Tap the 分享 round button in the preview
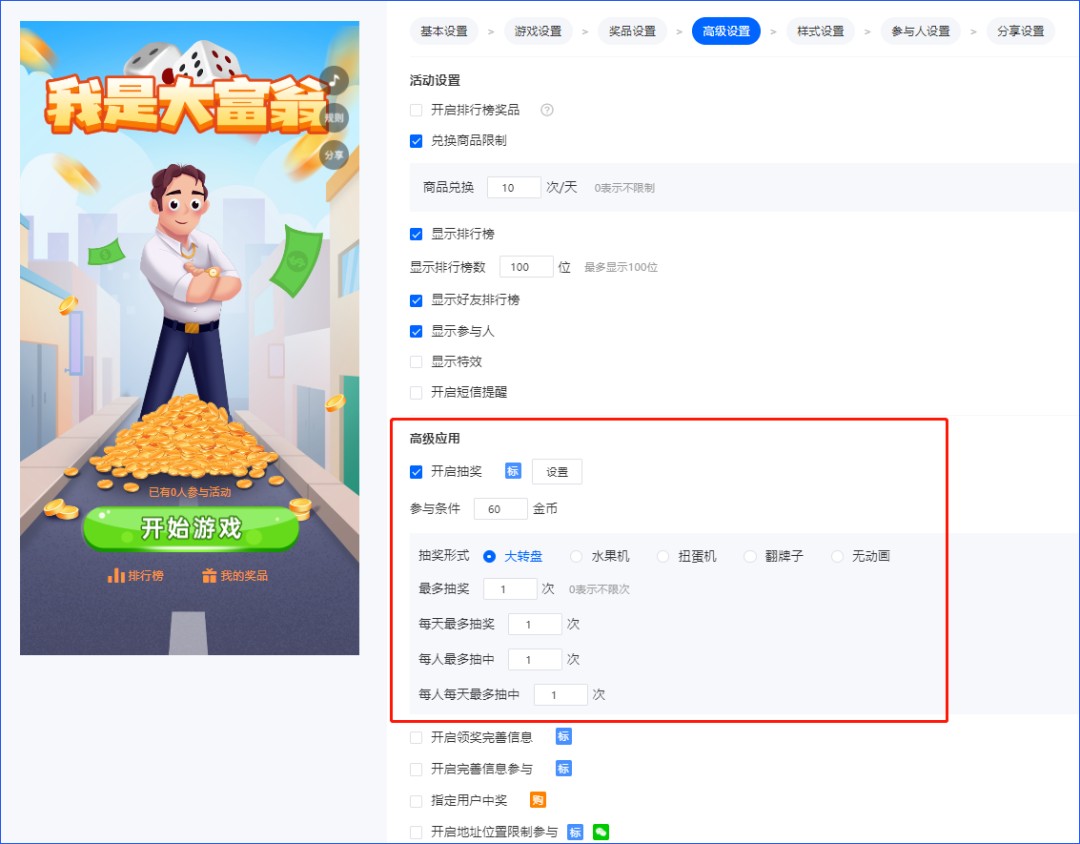 coord(335,155)
